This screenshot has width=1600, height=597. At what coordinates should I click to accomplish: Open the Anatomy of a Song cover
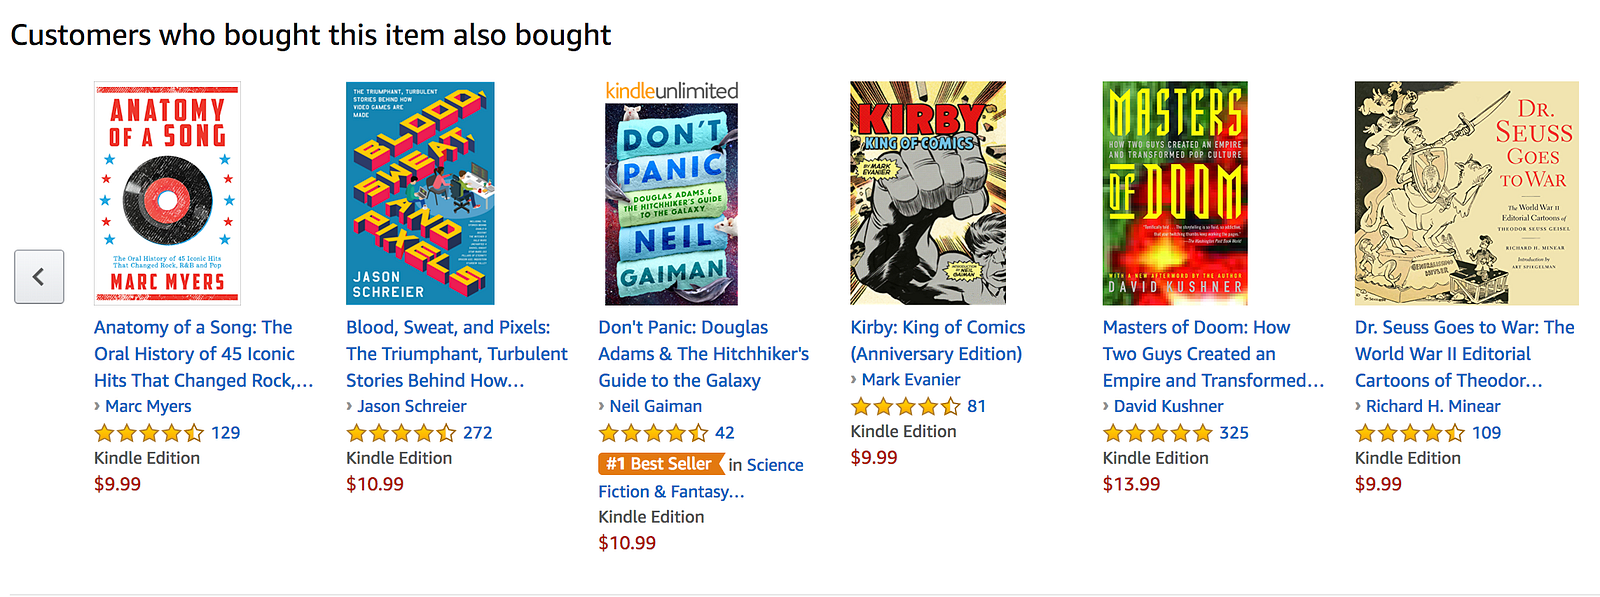pos(167,193)
